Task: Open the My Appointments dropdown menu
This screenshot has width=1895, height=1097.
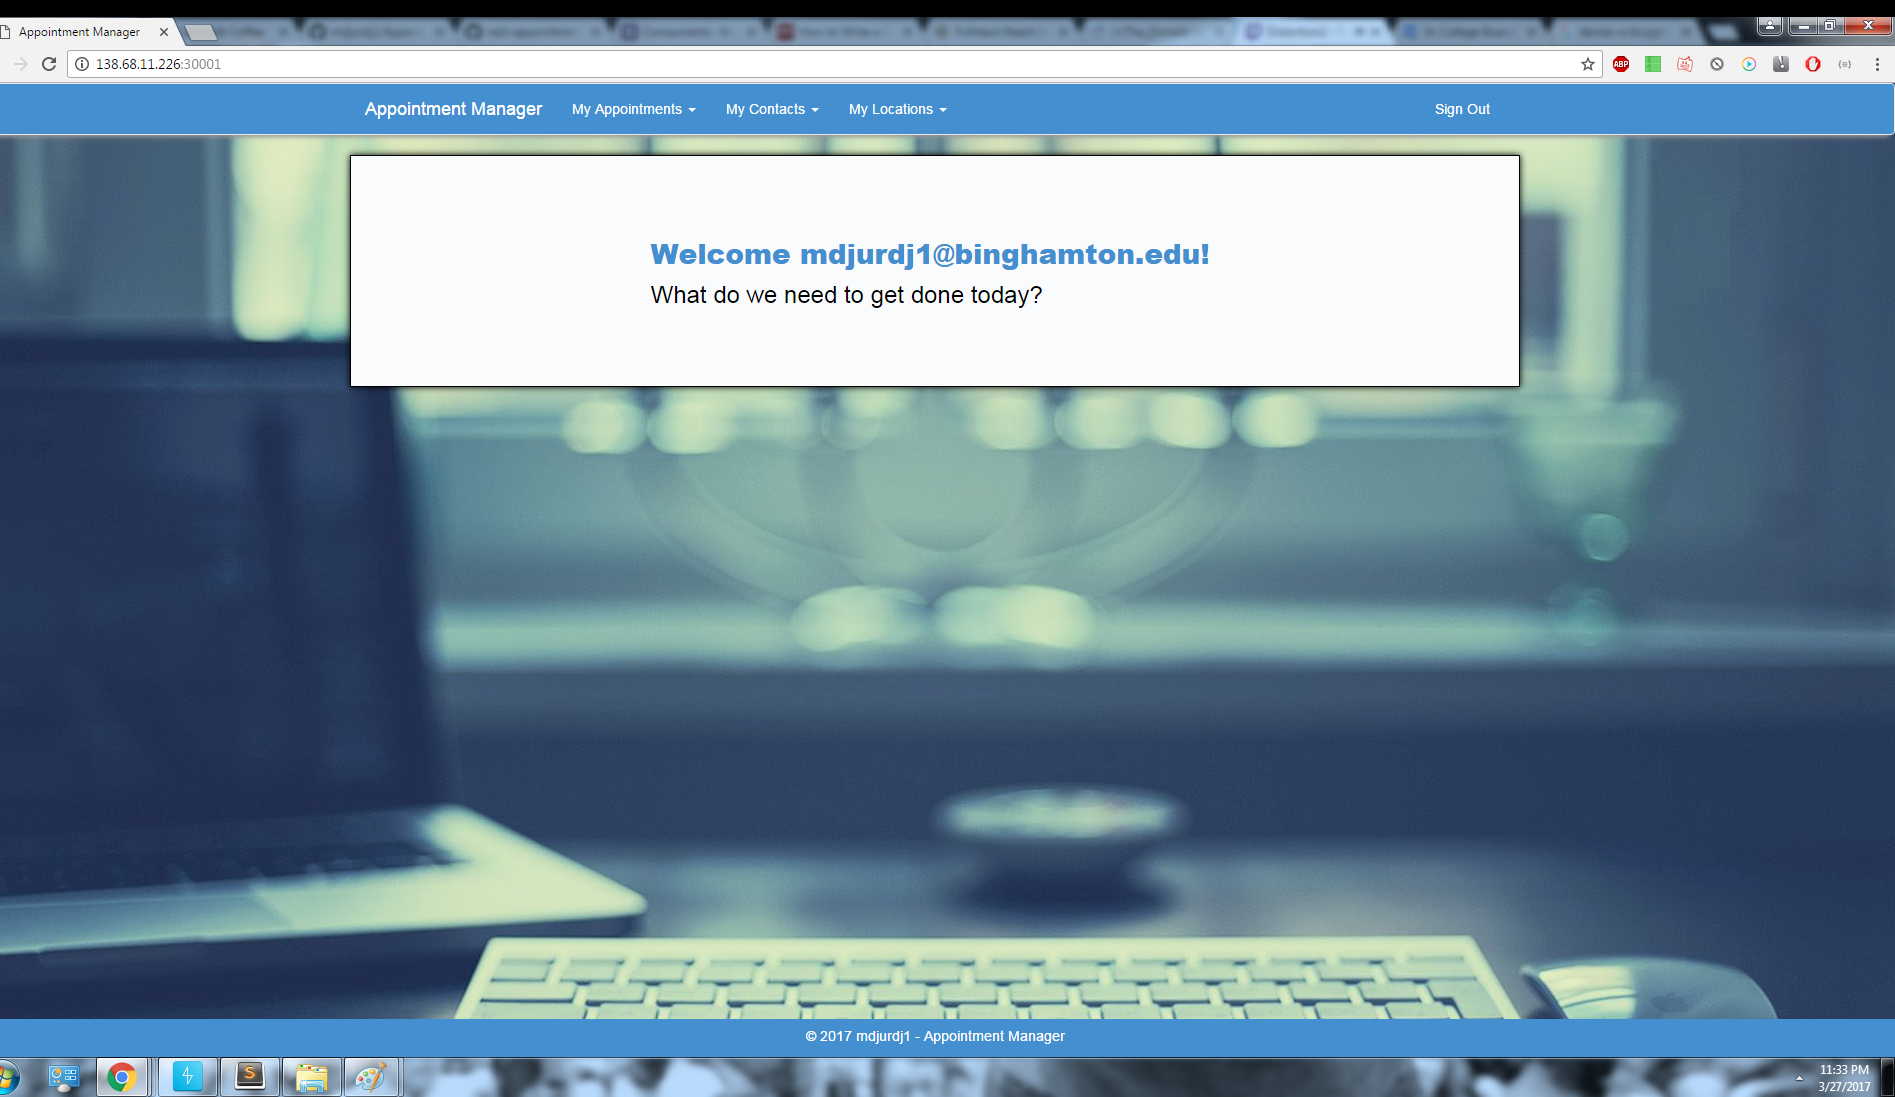Action: (x=633, y=109)
